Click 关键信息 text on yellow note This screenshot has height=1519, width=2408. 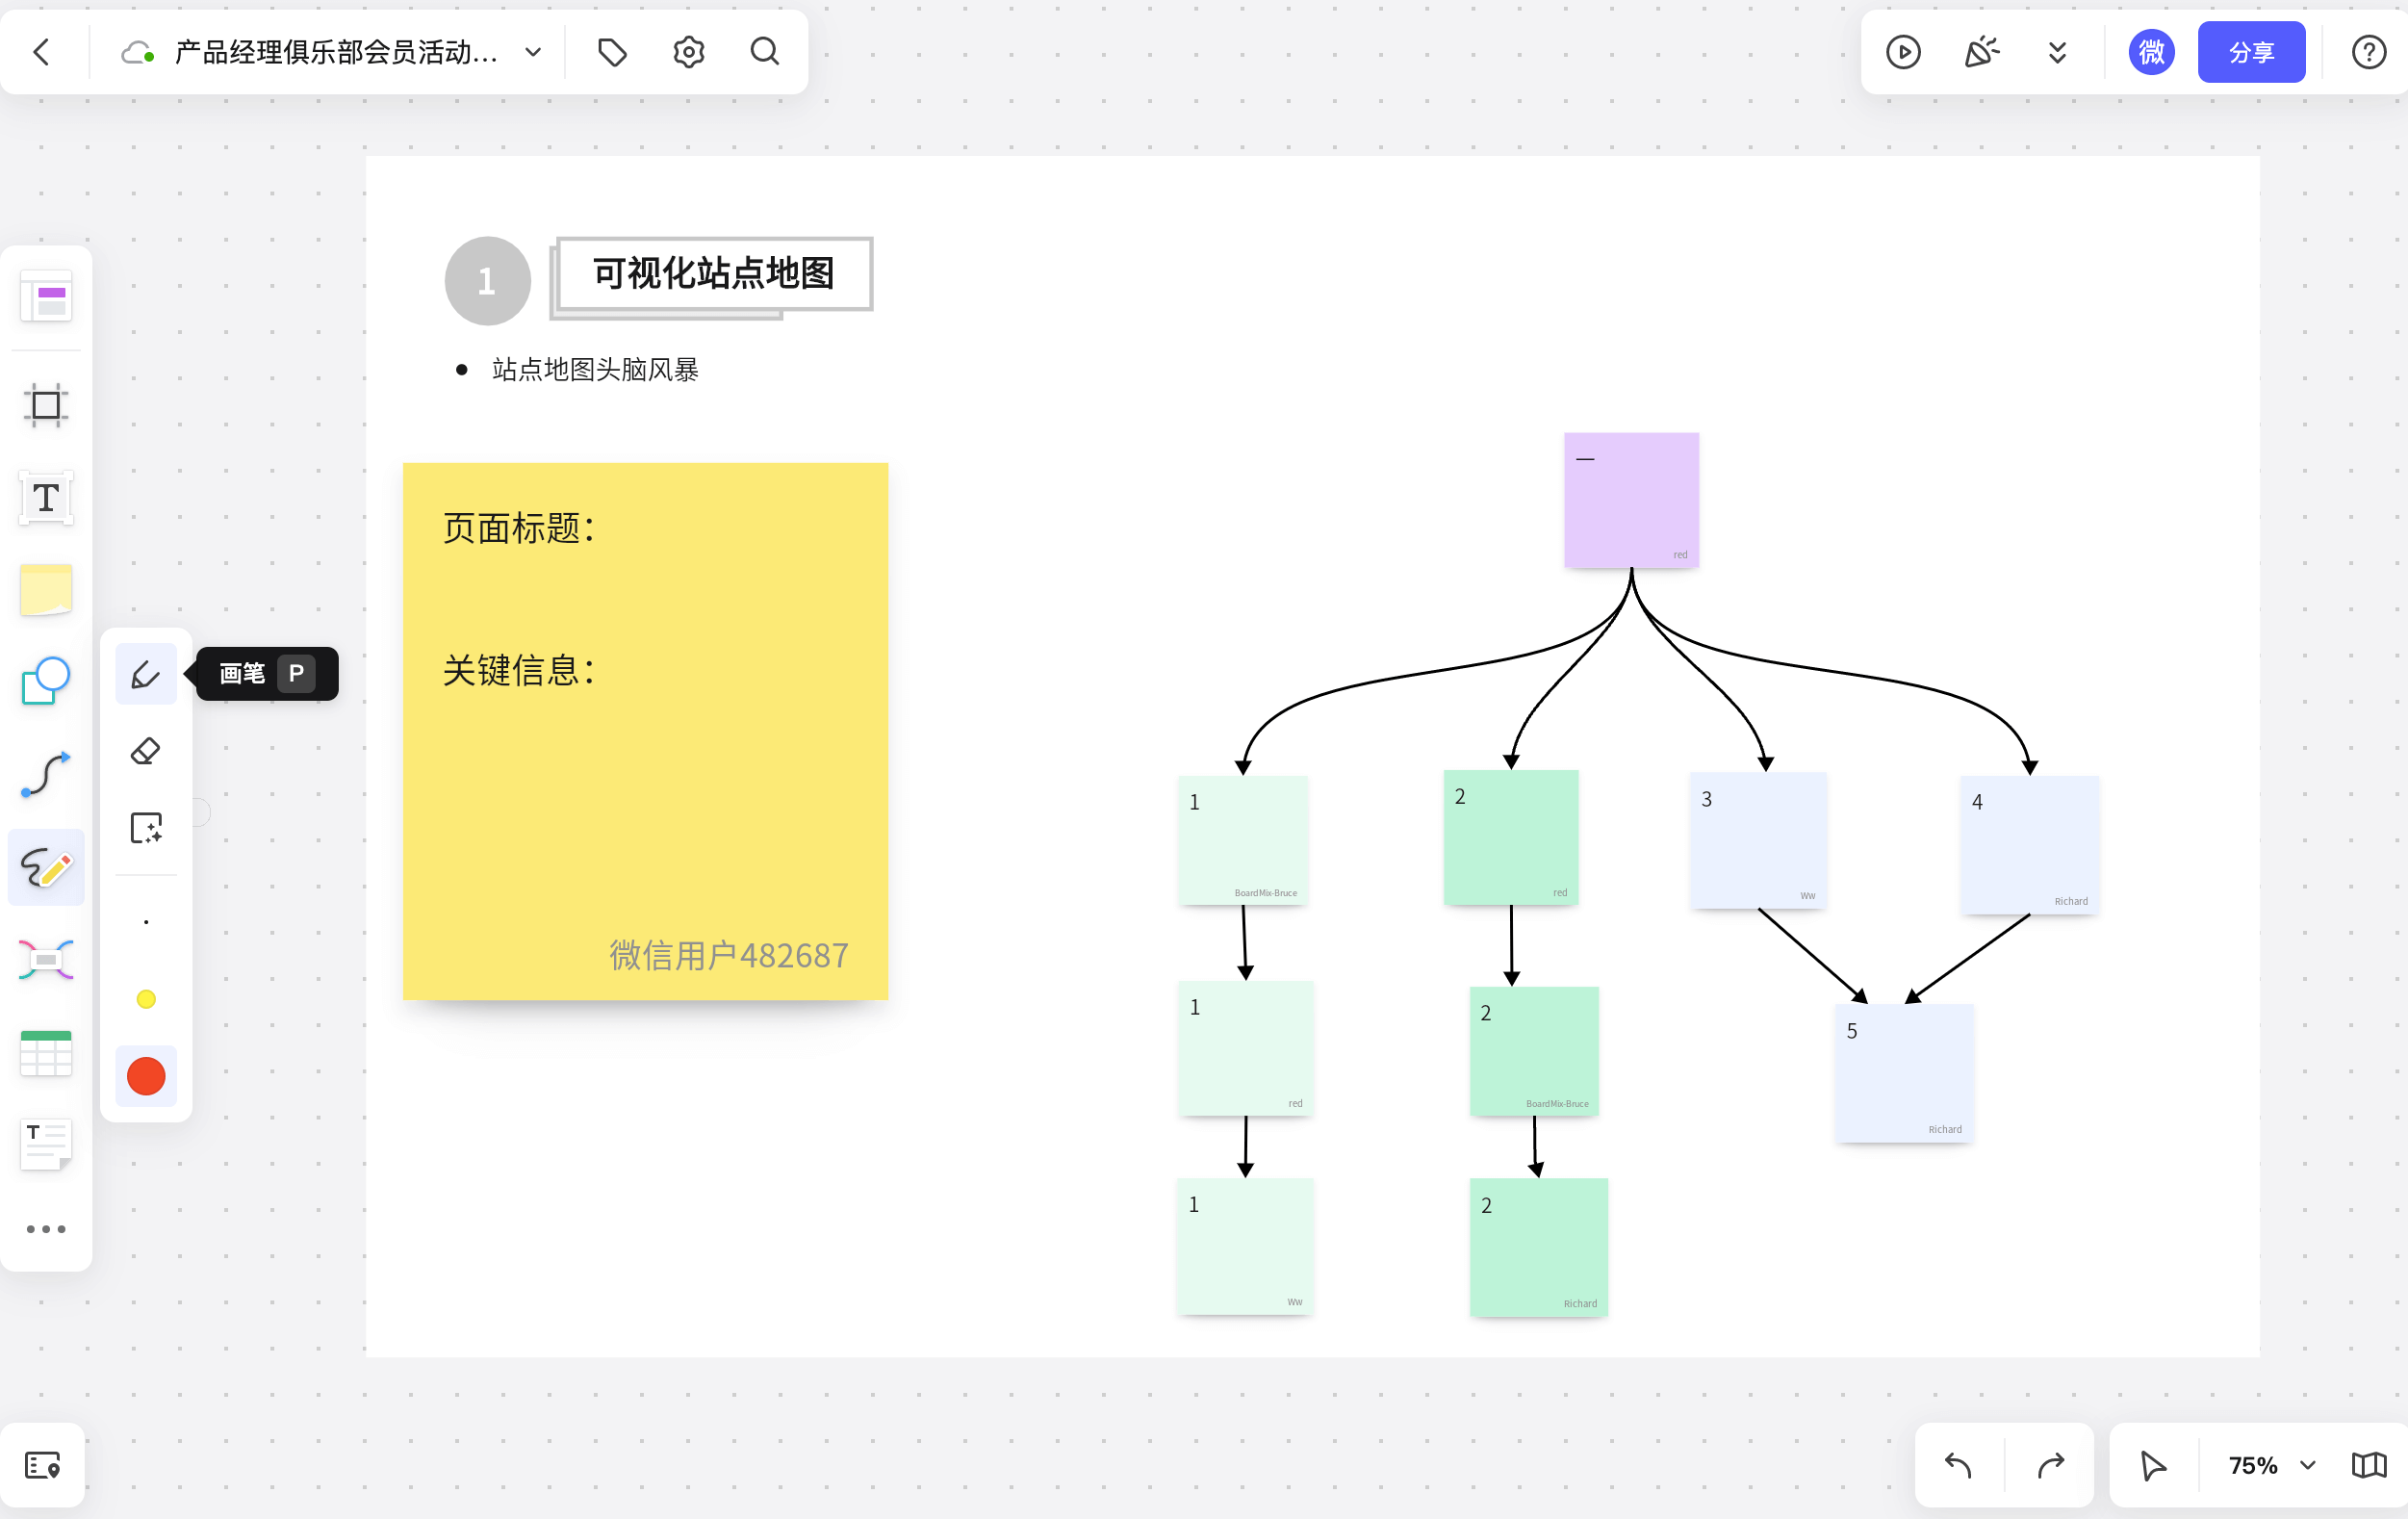[519, 670]
